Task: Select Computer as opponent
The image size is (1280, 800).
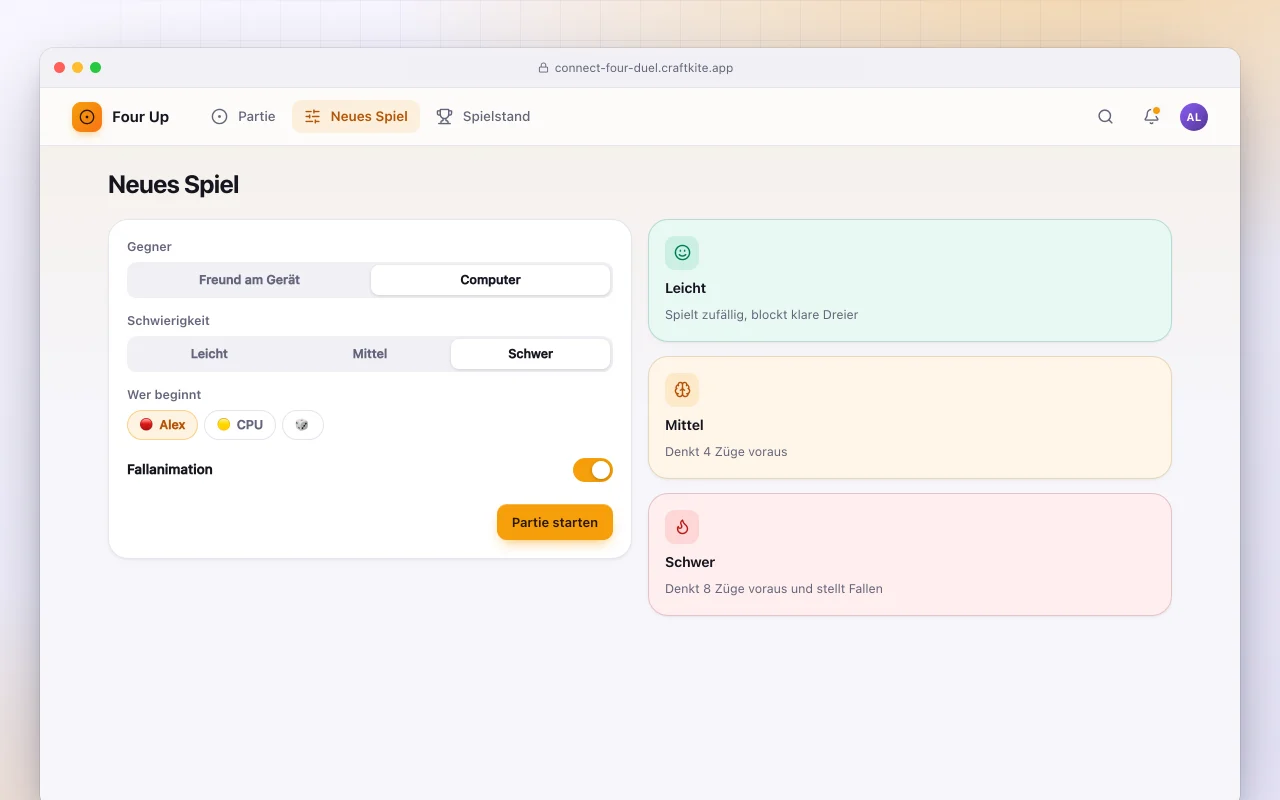Action: [x=490, y=280]
